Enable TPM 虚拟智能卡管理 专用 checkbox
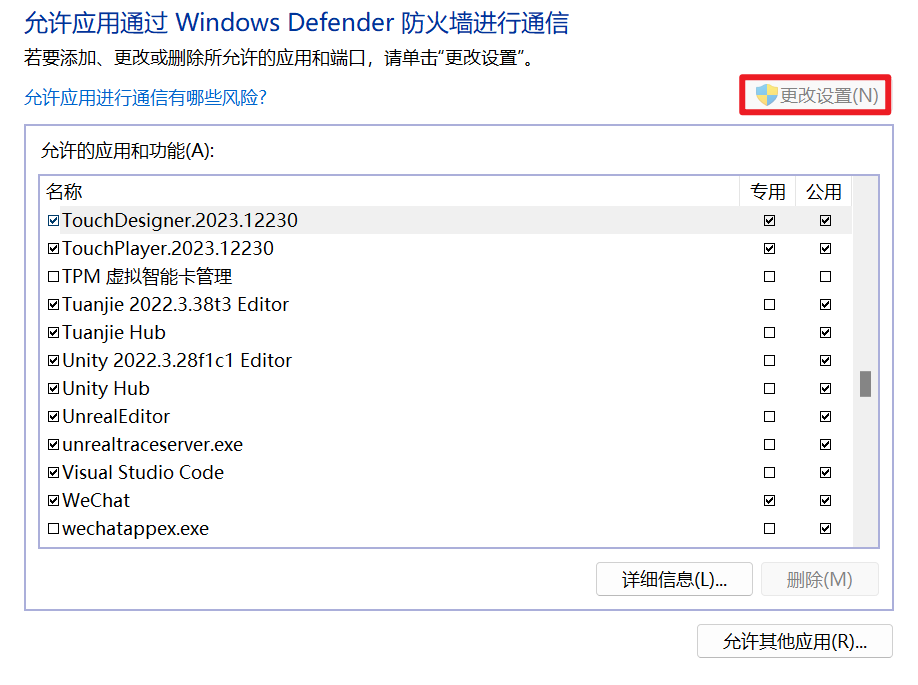 (769, 276)
